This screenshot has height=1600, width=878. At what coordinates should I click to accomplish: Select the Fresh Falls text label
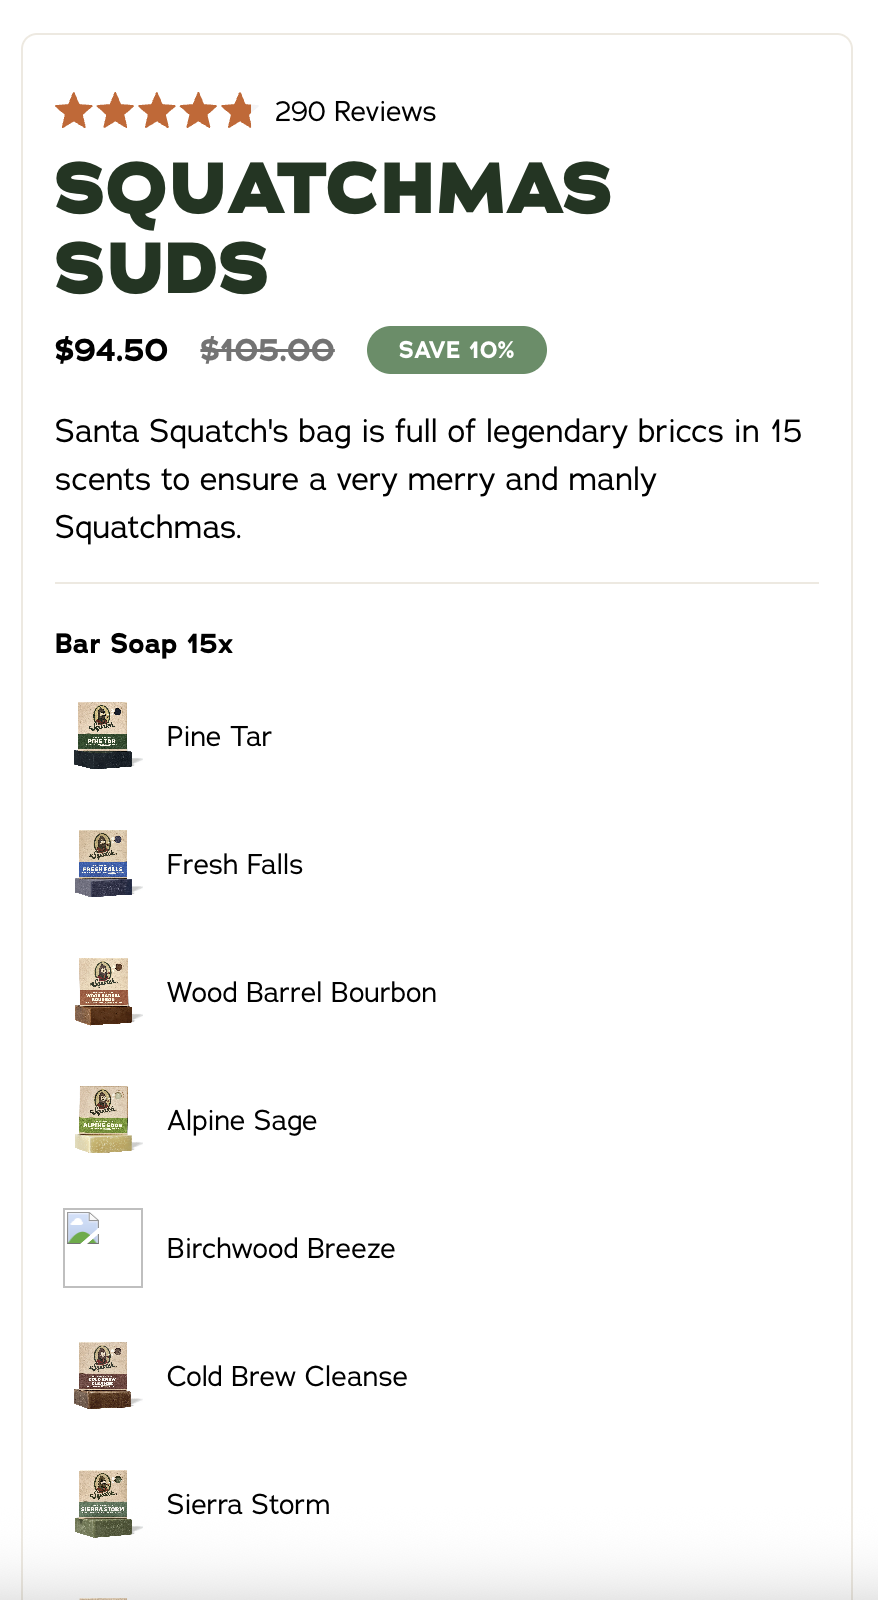tap(235, 864)
